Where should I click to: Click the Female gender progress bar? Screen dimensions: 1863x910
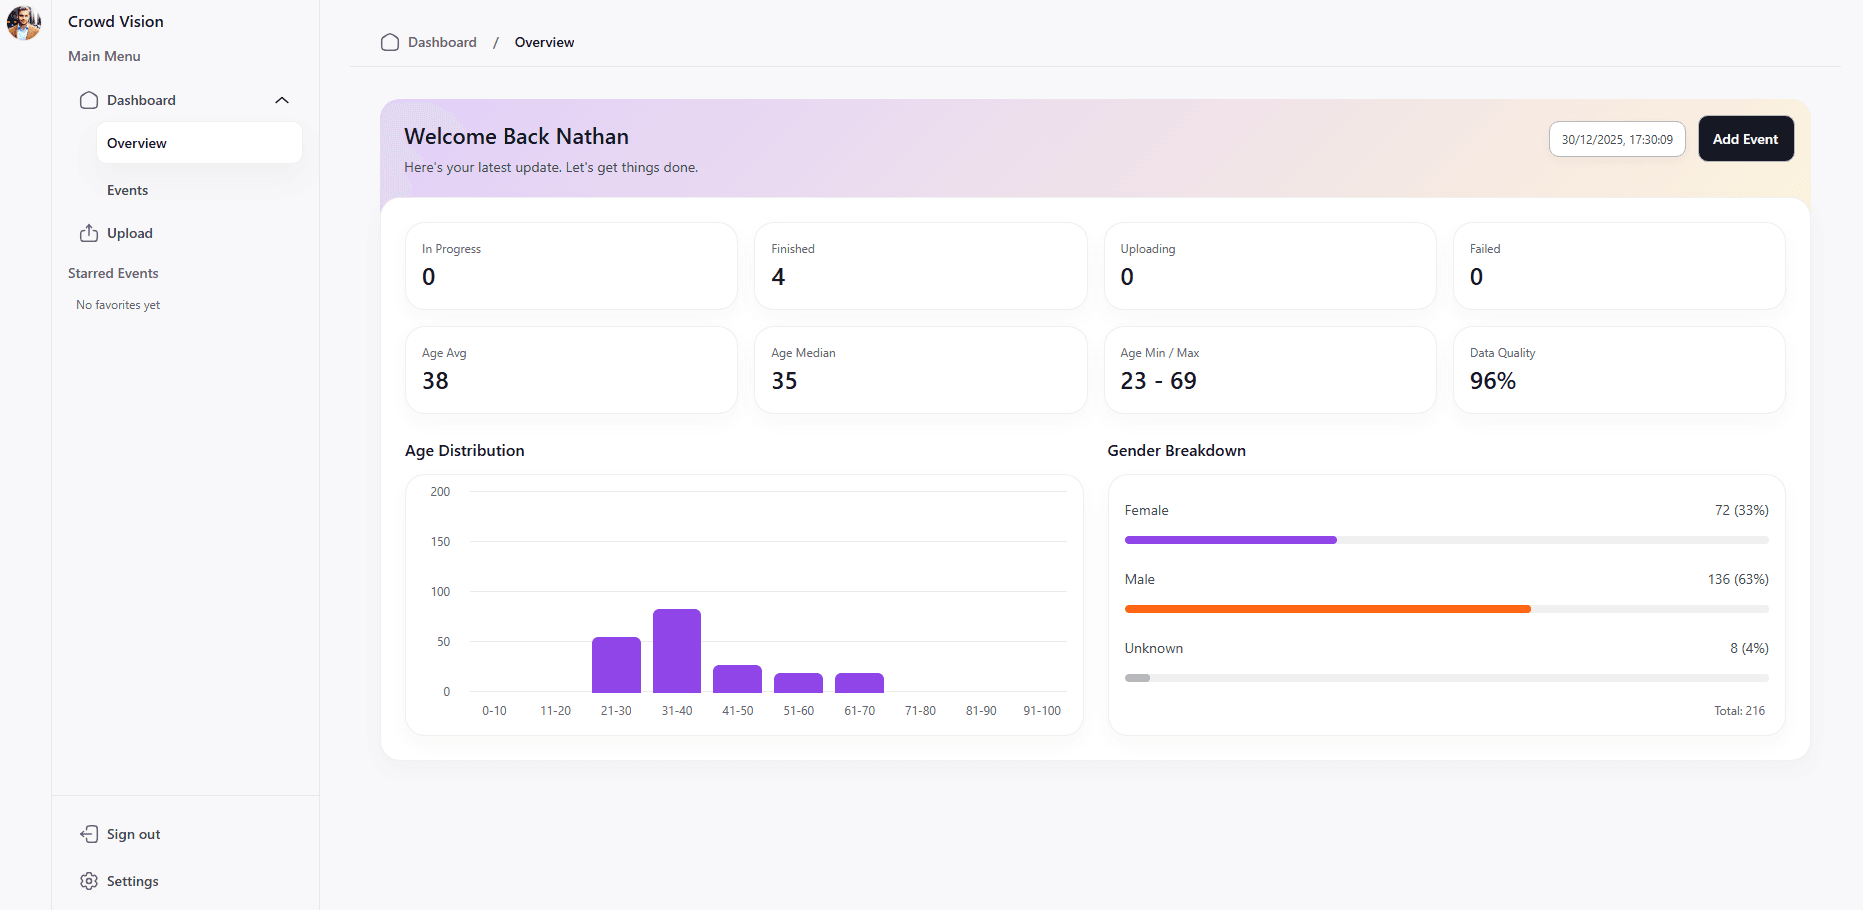(x=1230, y=540)
